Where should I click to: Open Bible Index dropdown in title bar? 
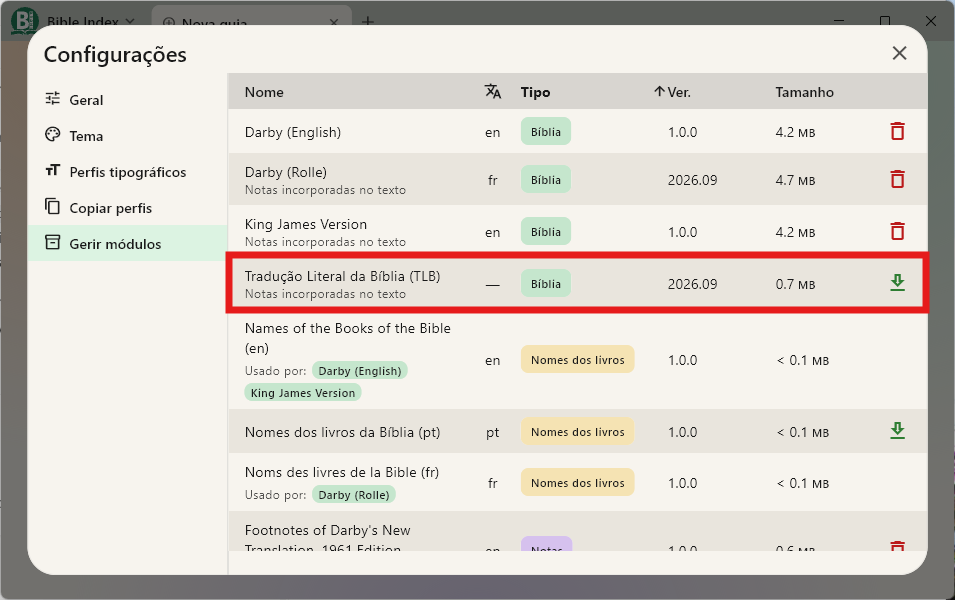[x=91, y=21]
